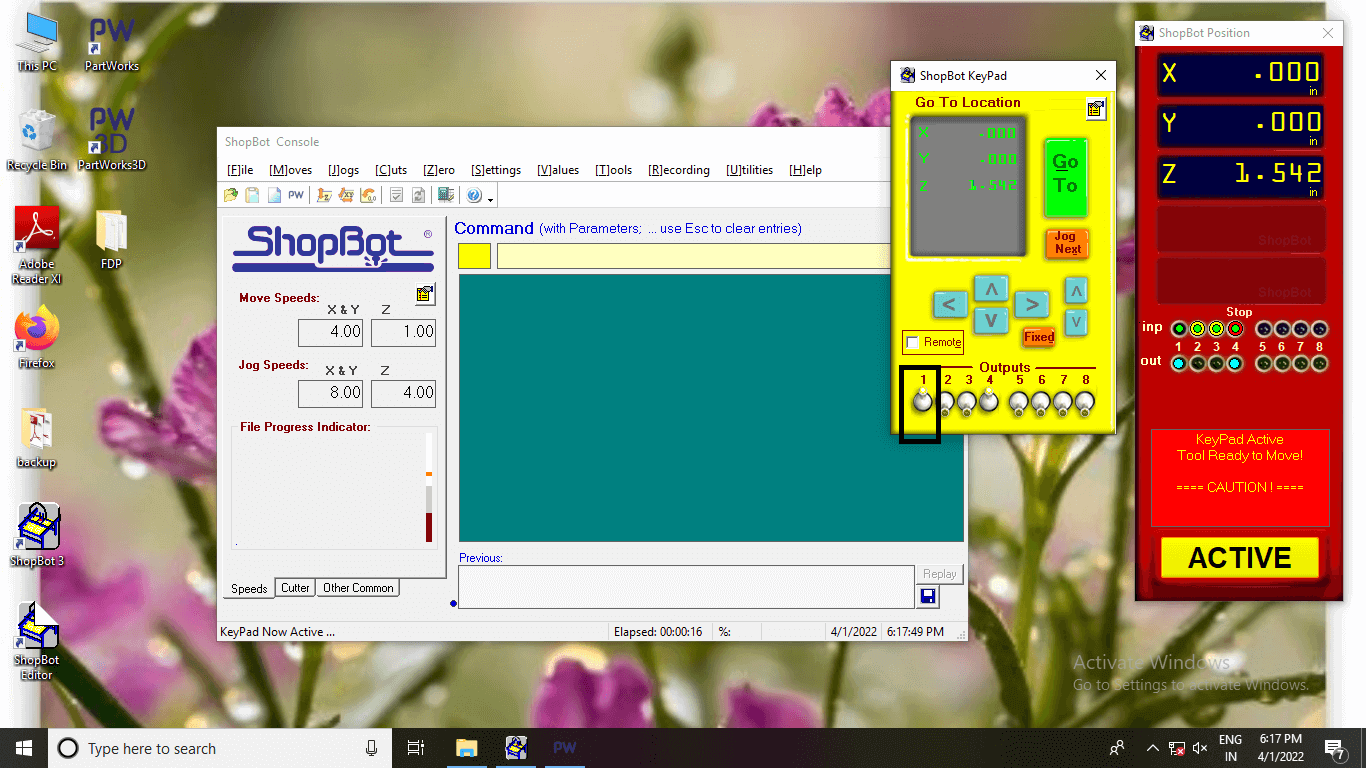The width and height of the screenshot is (1366, 768).
Task: Click the Replay button
Action: [x=939, y=574]
